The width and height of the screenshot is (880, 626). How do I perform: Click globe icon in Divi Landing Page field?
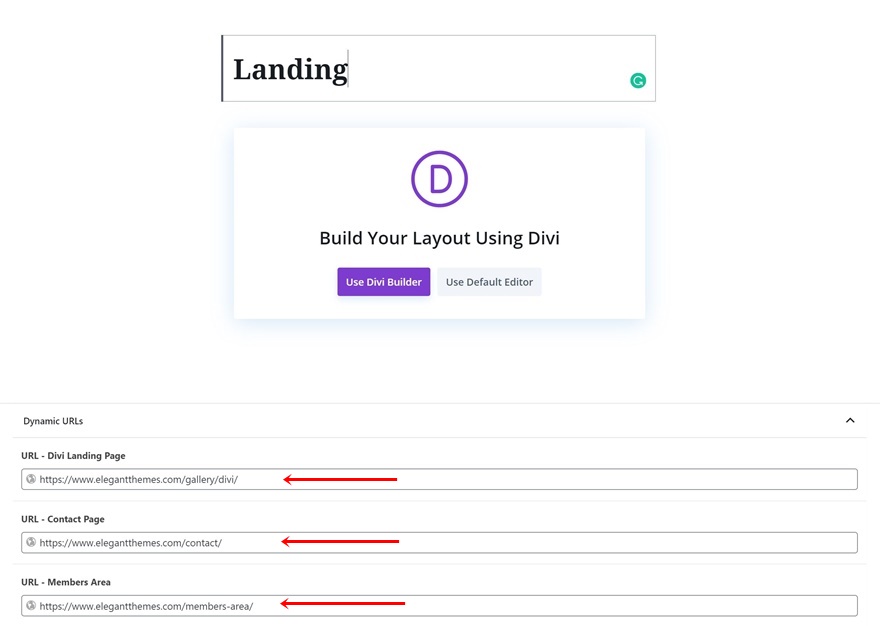31,479
